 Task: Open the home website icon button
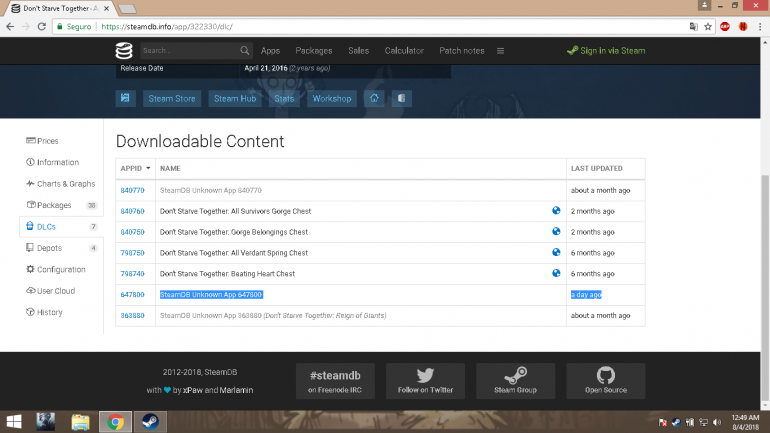pyautogui.click(x=374, y=98)
